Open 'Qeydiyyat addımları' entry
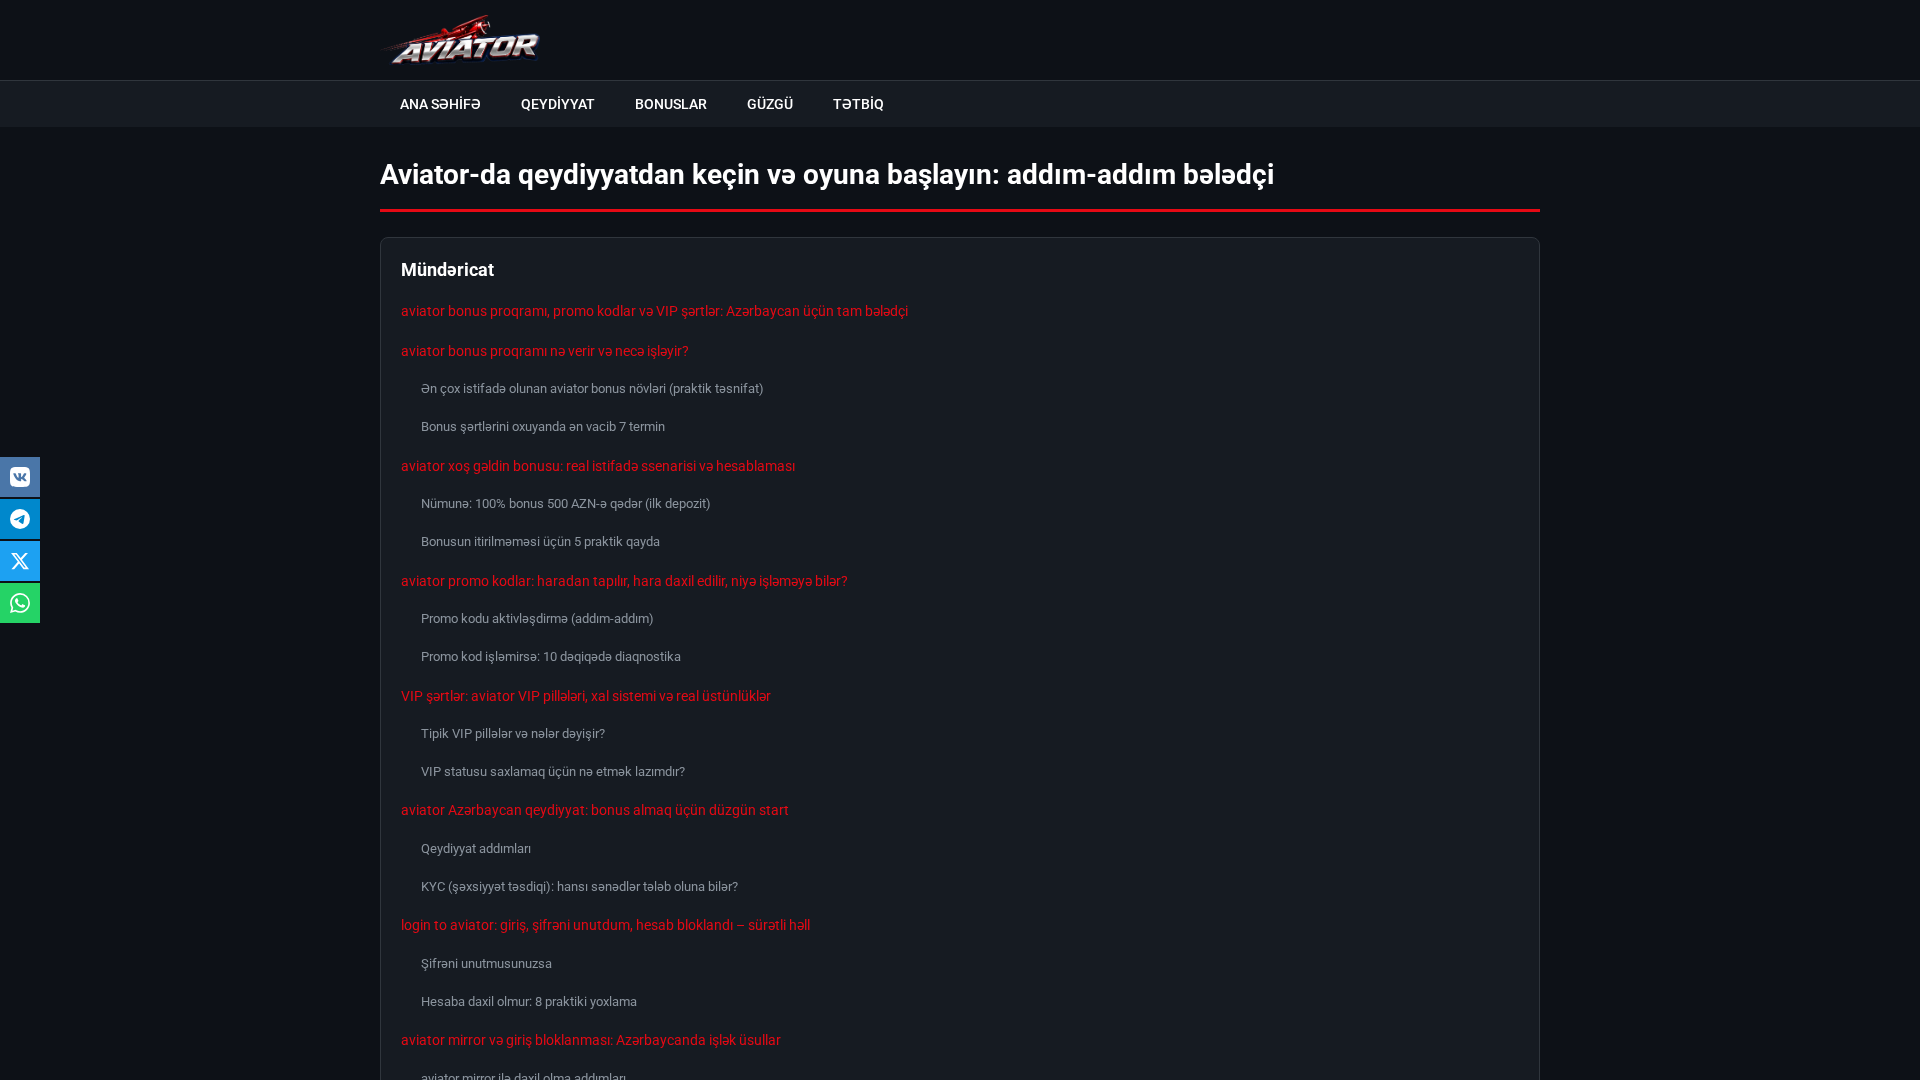This screenshot has width=1920, height=1080. [x=476, y=849]
